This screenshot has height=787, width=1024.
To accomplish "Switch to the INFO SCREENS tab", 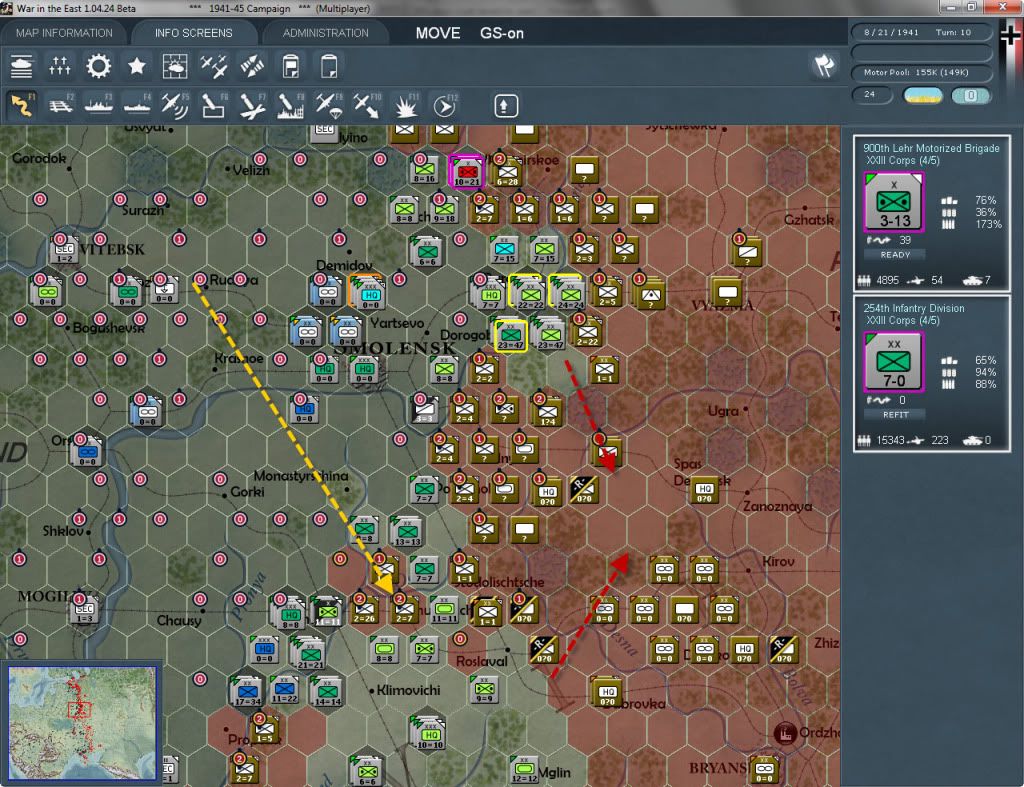I will 193,33.
